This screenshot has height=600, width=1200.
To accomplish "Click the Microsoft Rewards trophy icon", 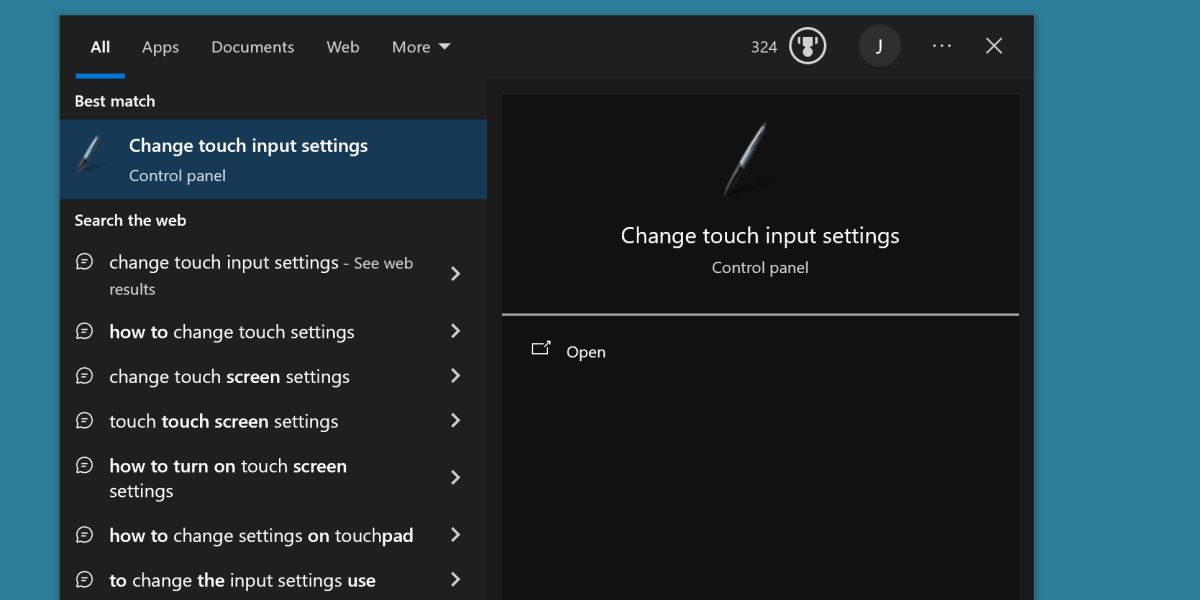I will pyautogui.click(x=807, y=45).
